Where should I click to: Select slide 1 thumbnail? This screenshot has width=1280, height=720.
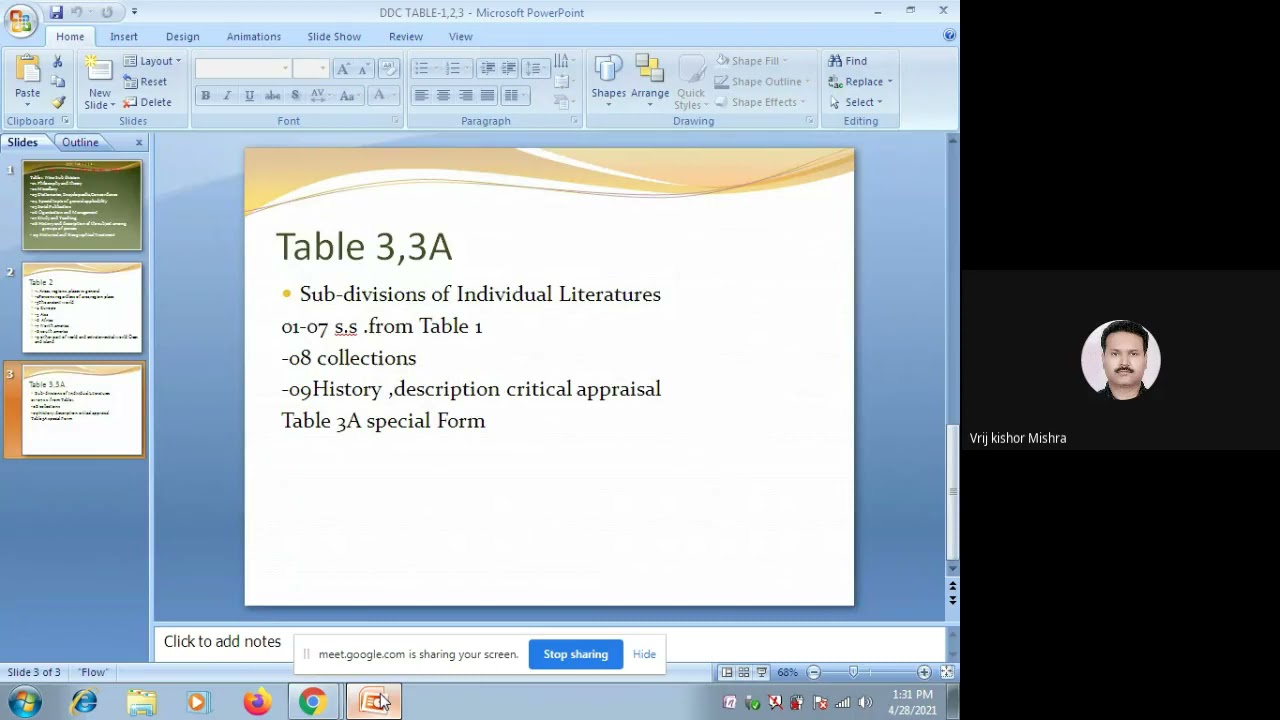(x=82, y=205)
